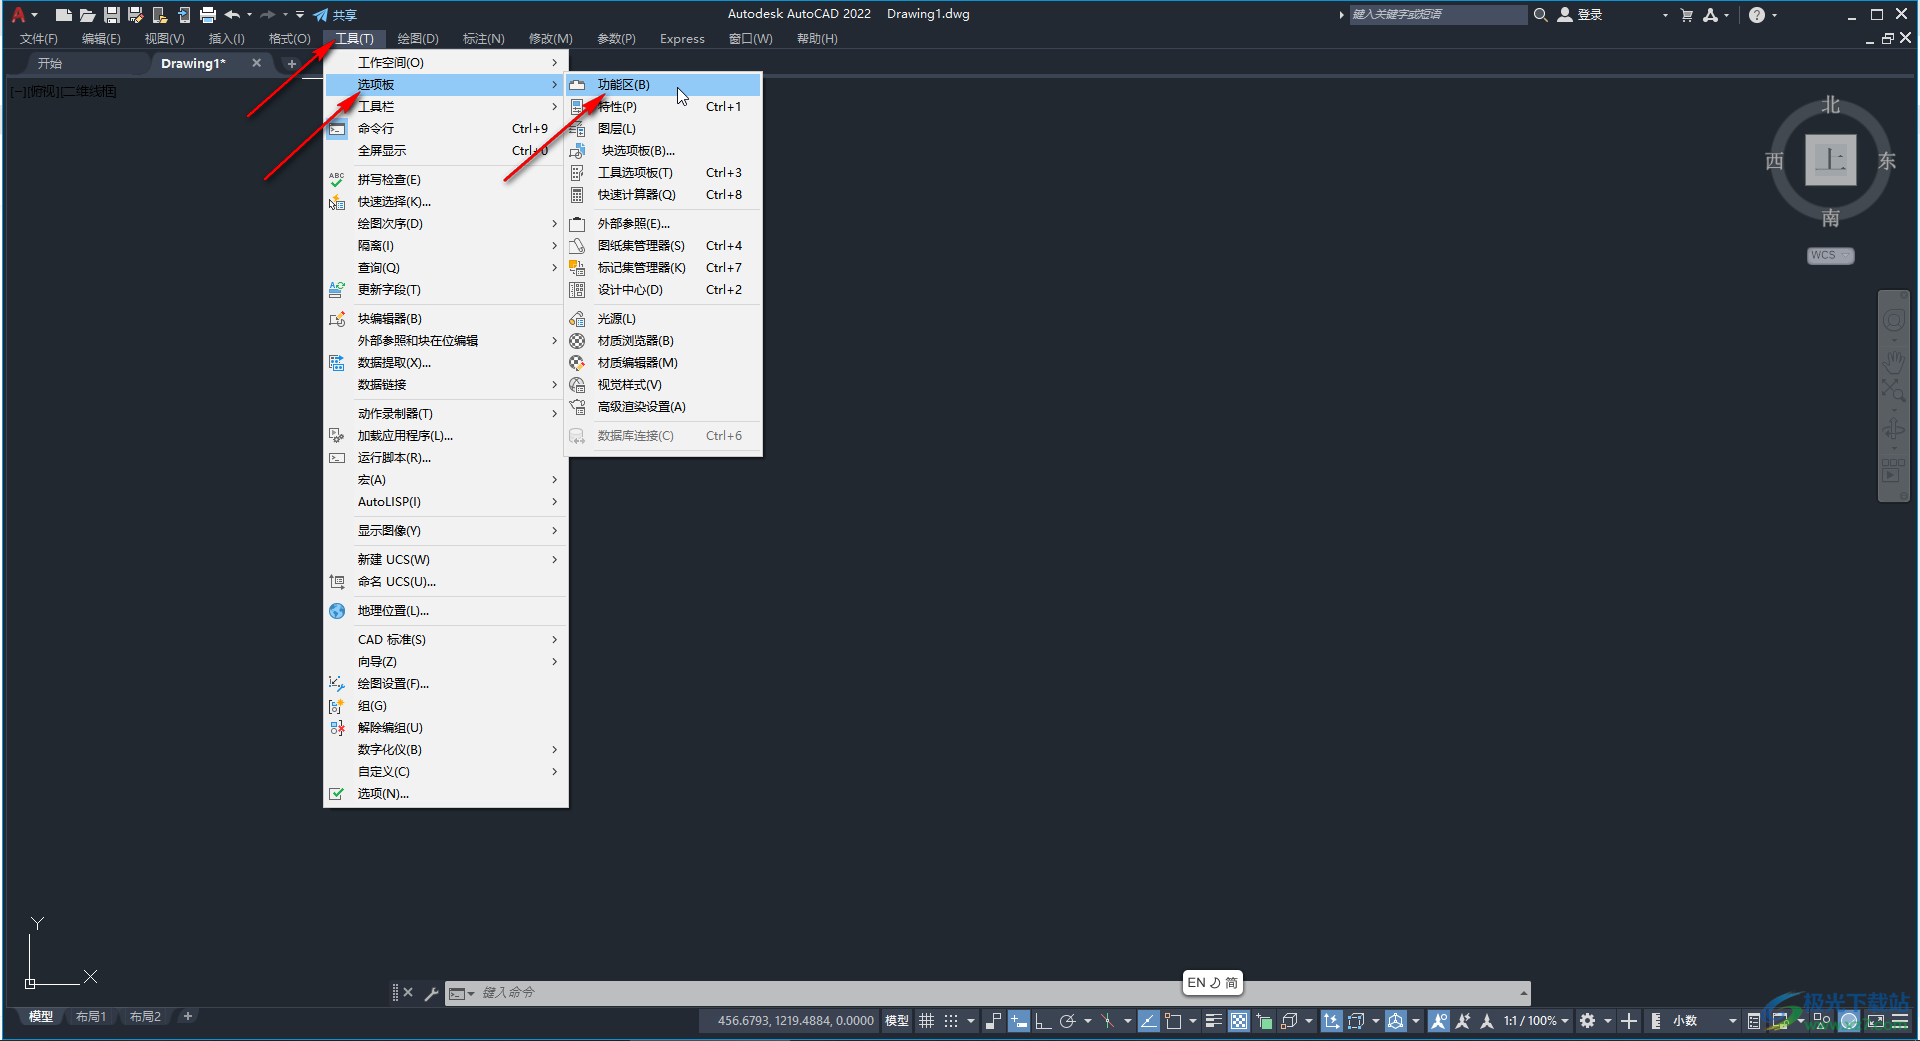
Task: Toggle dynamic input status icon
Action: tap(1018, 1021)
